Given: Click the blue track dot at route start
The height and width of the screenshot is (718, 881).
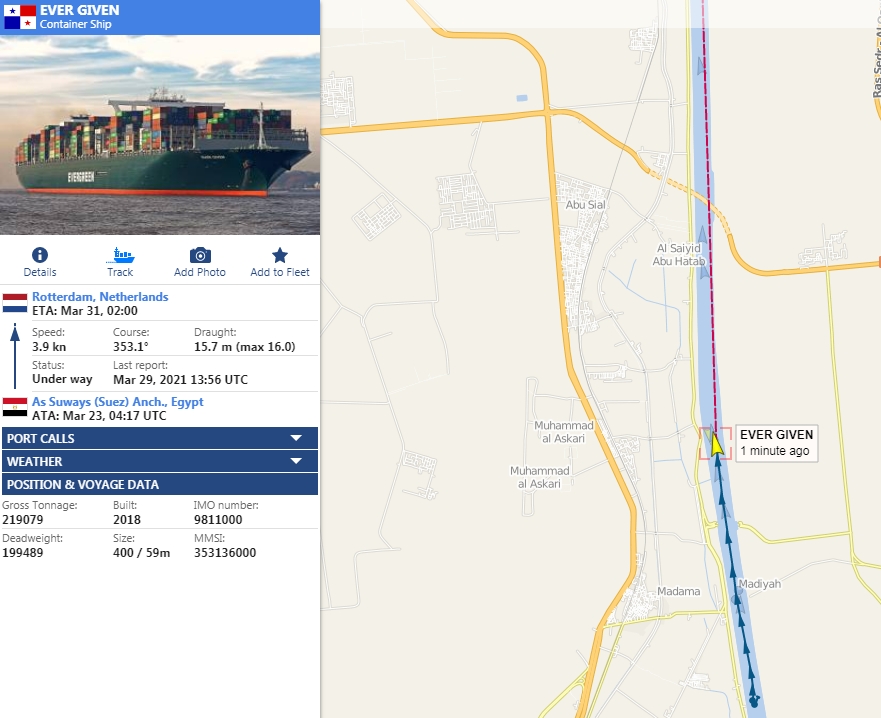Looking at the screenshot, I should click(753, 699).
